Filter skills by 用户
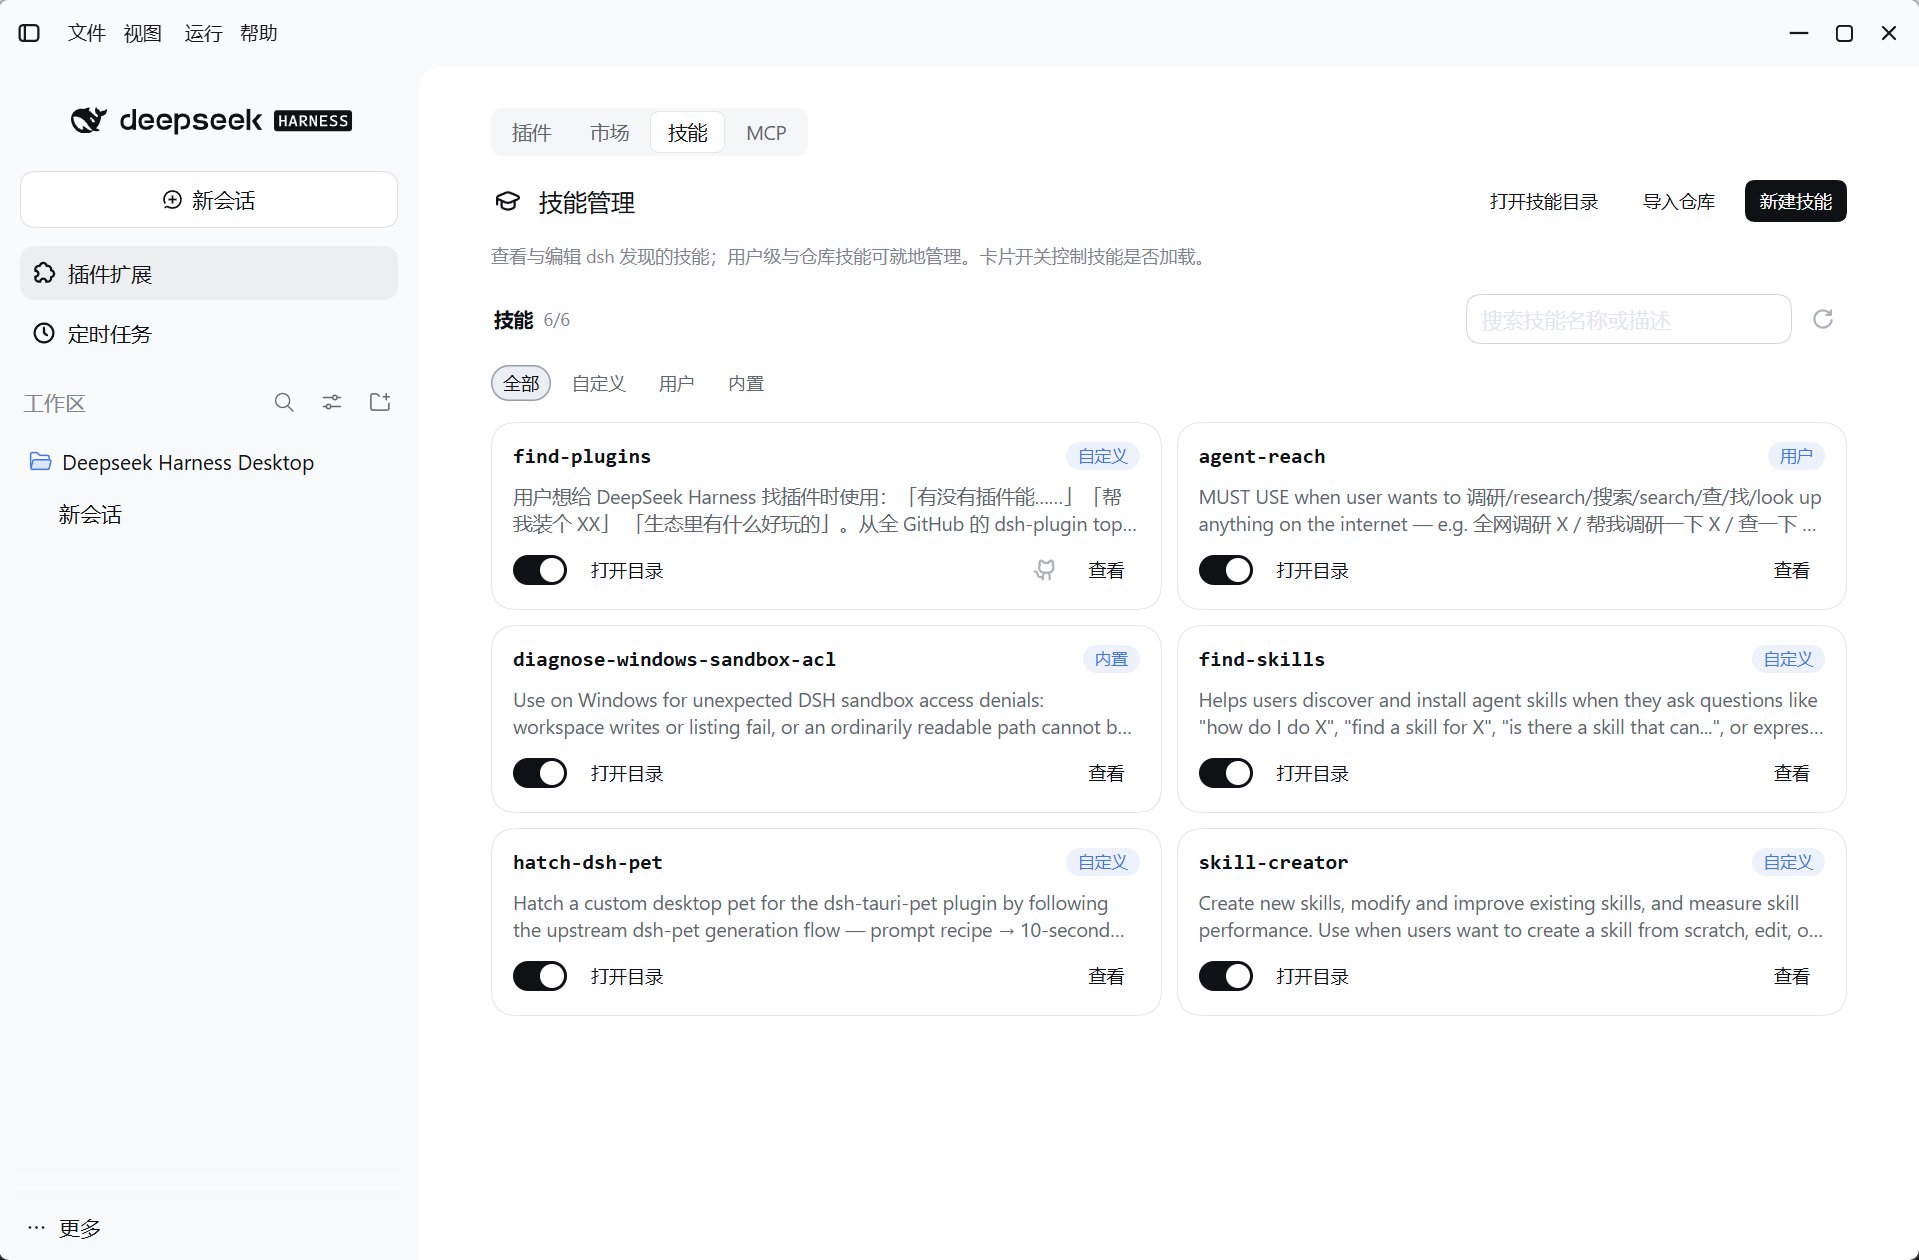This screenshot has height=1260, width=1919. tap(677, 383)
